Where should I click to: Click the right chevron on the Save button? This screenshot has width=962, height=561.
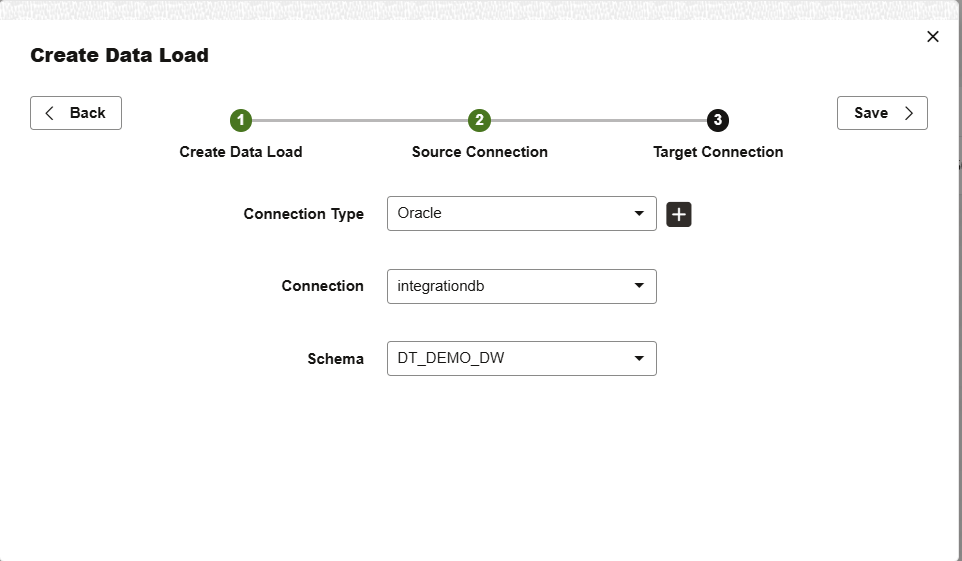909,113
